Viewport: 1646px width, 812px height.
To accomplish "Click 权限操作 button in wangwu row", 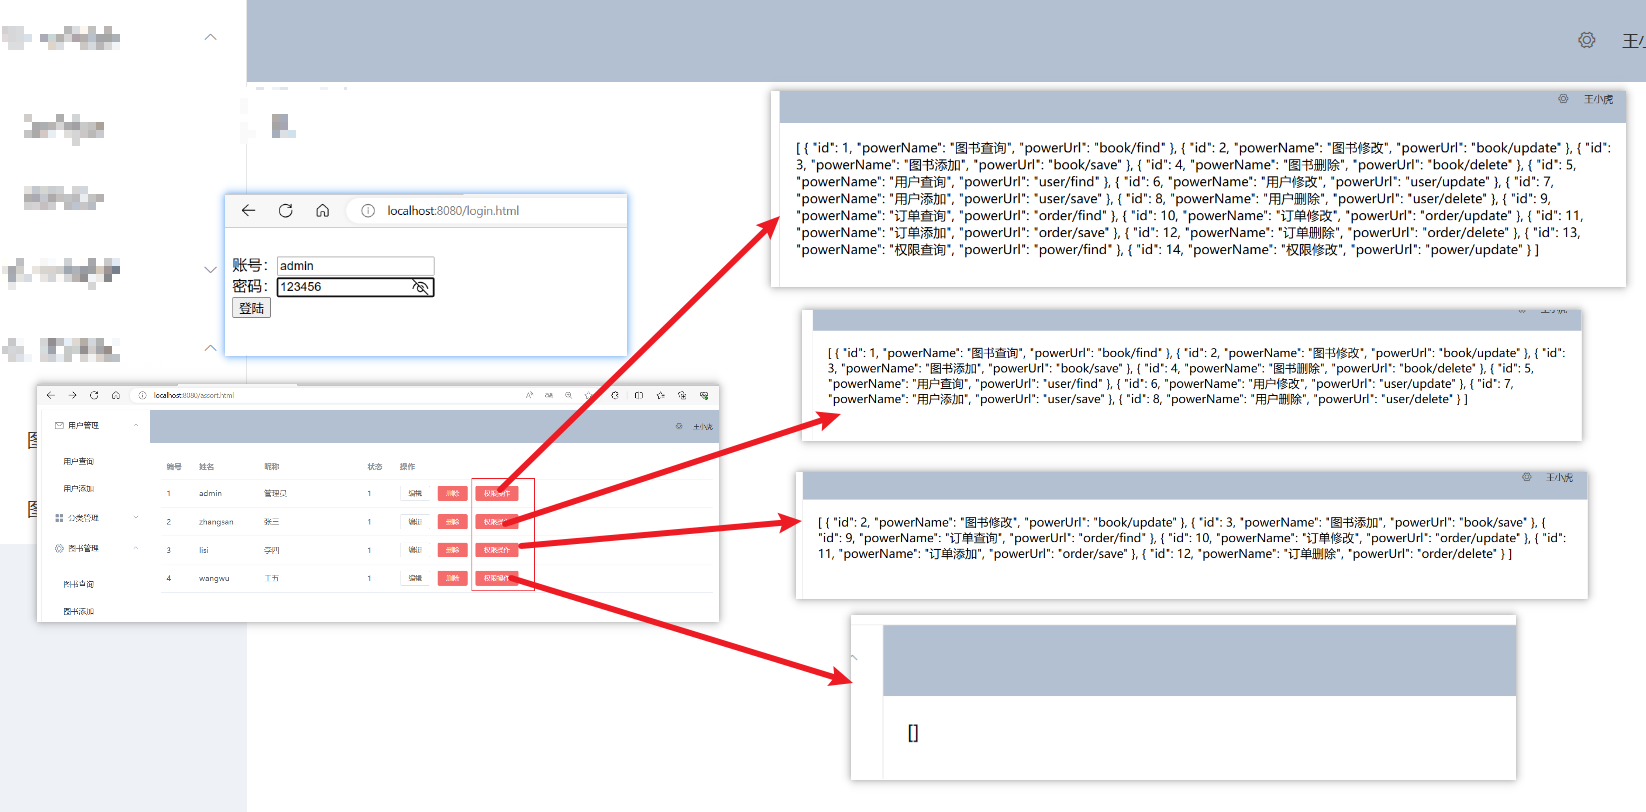I will coord(497,578).
